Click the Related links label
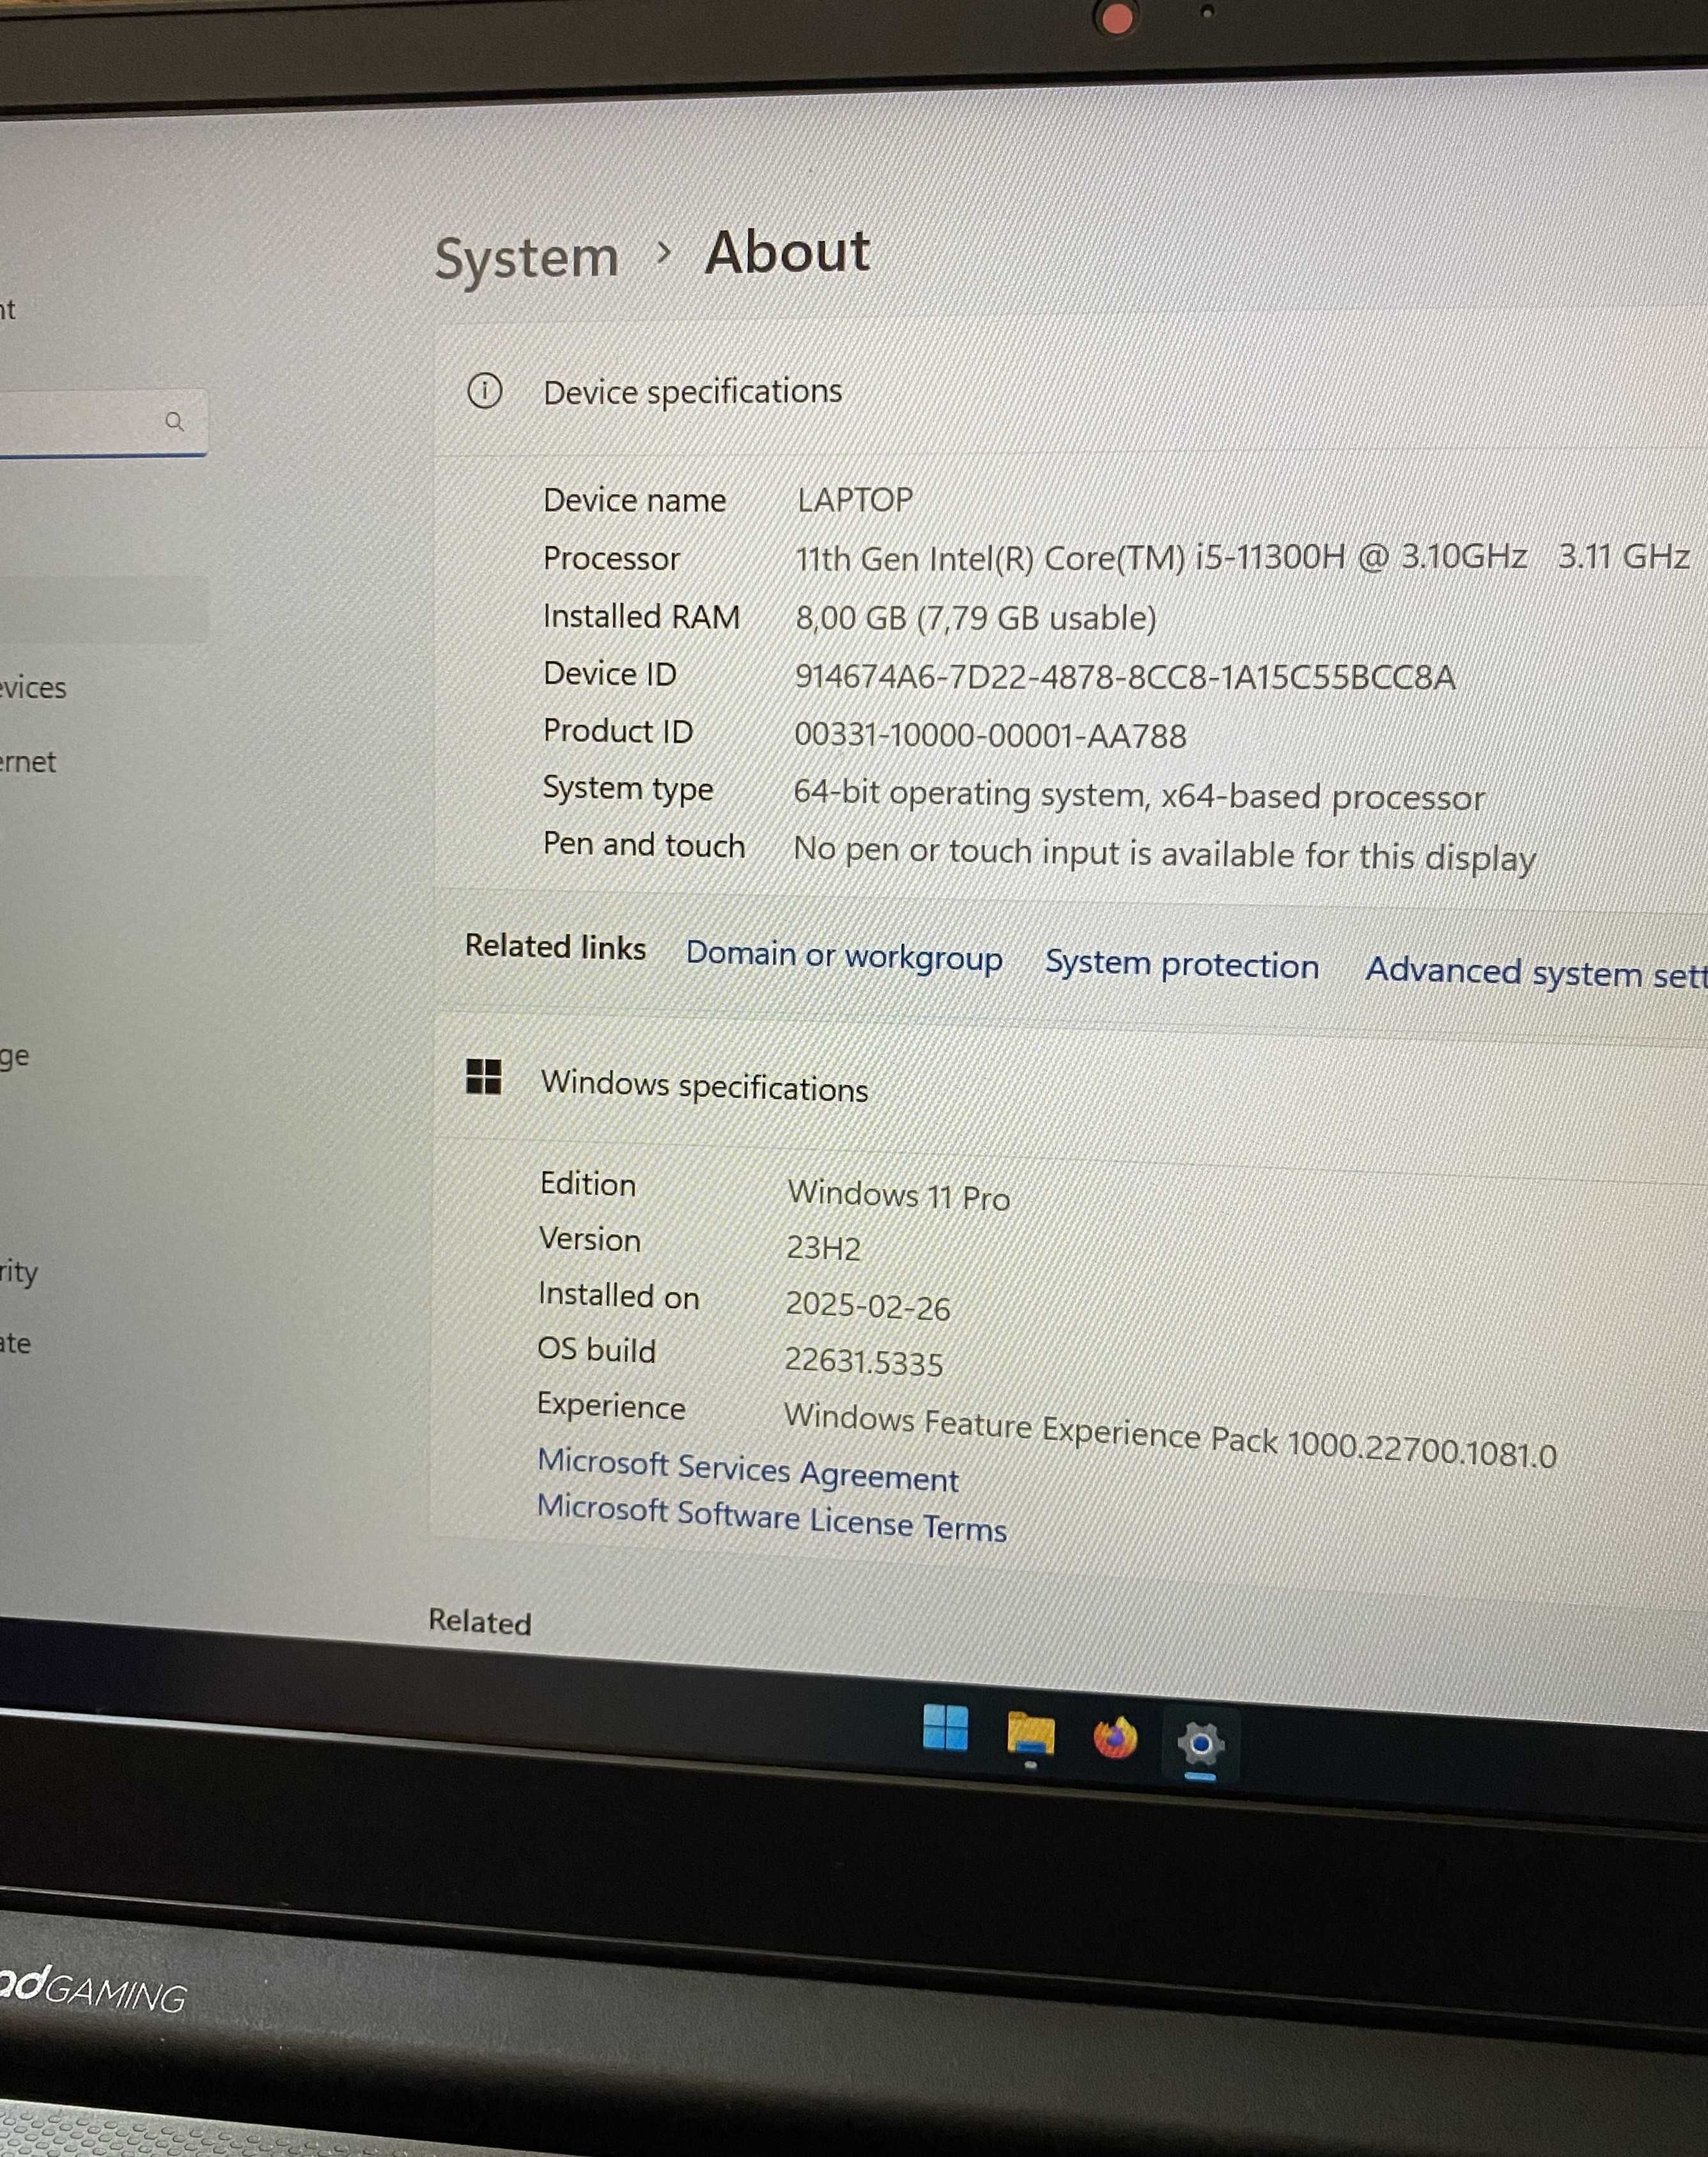This screenshot has height=2157, width=1708. click(556, 946)
